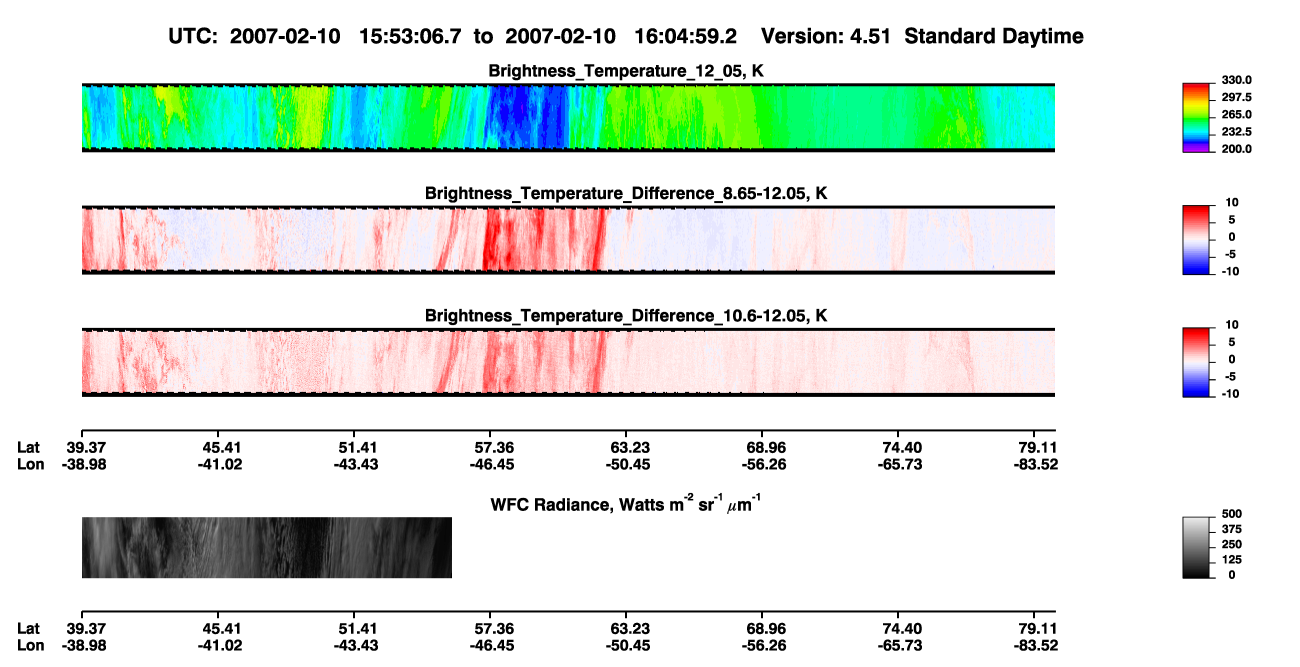Screen dimensions: 1300x667
Task: Click the 265.0 colorbar label
Action: 1237,114
